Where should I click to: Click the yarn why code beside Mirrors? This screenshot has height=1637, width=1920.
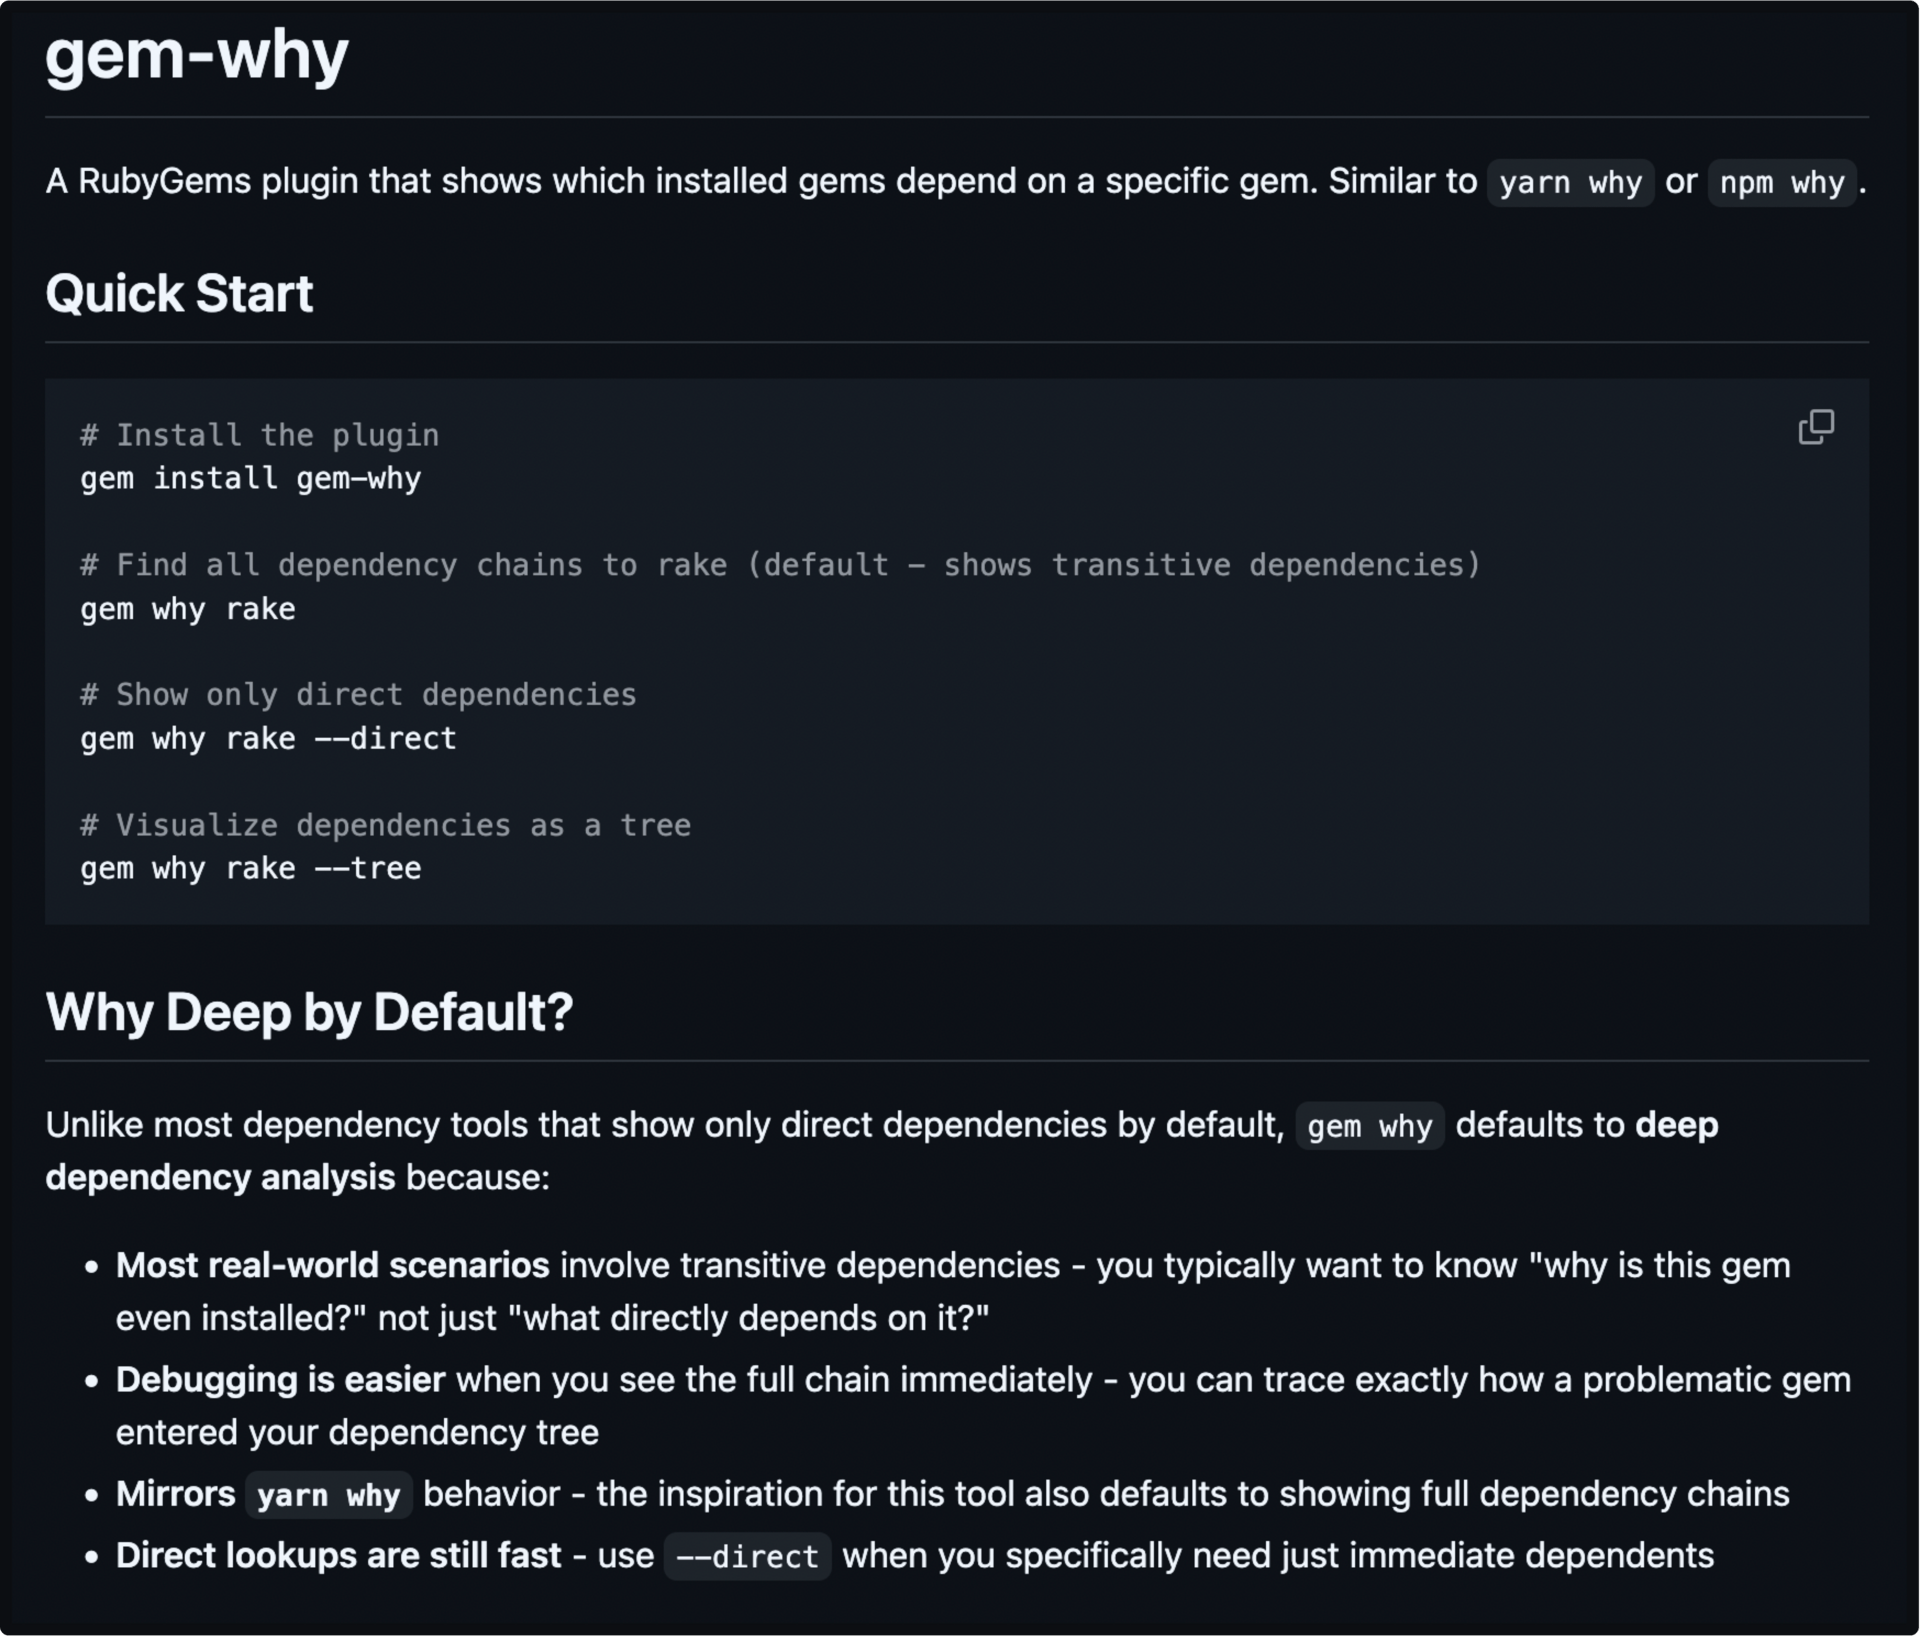pyautogui.click(x=328, y=1495)
